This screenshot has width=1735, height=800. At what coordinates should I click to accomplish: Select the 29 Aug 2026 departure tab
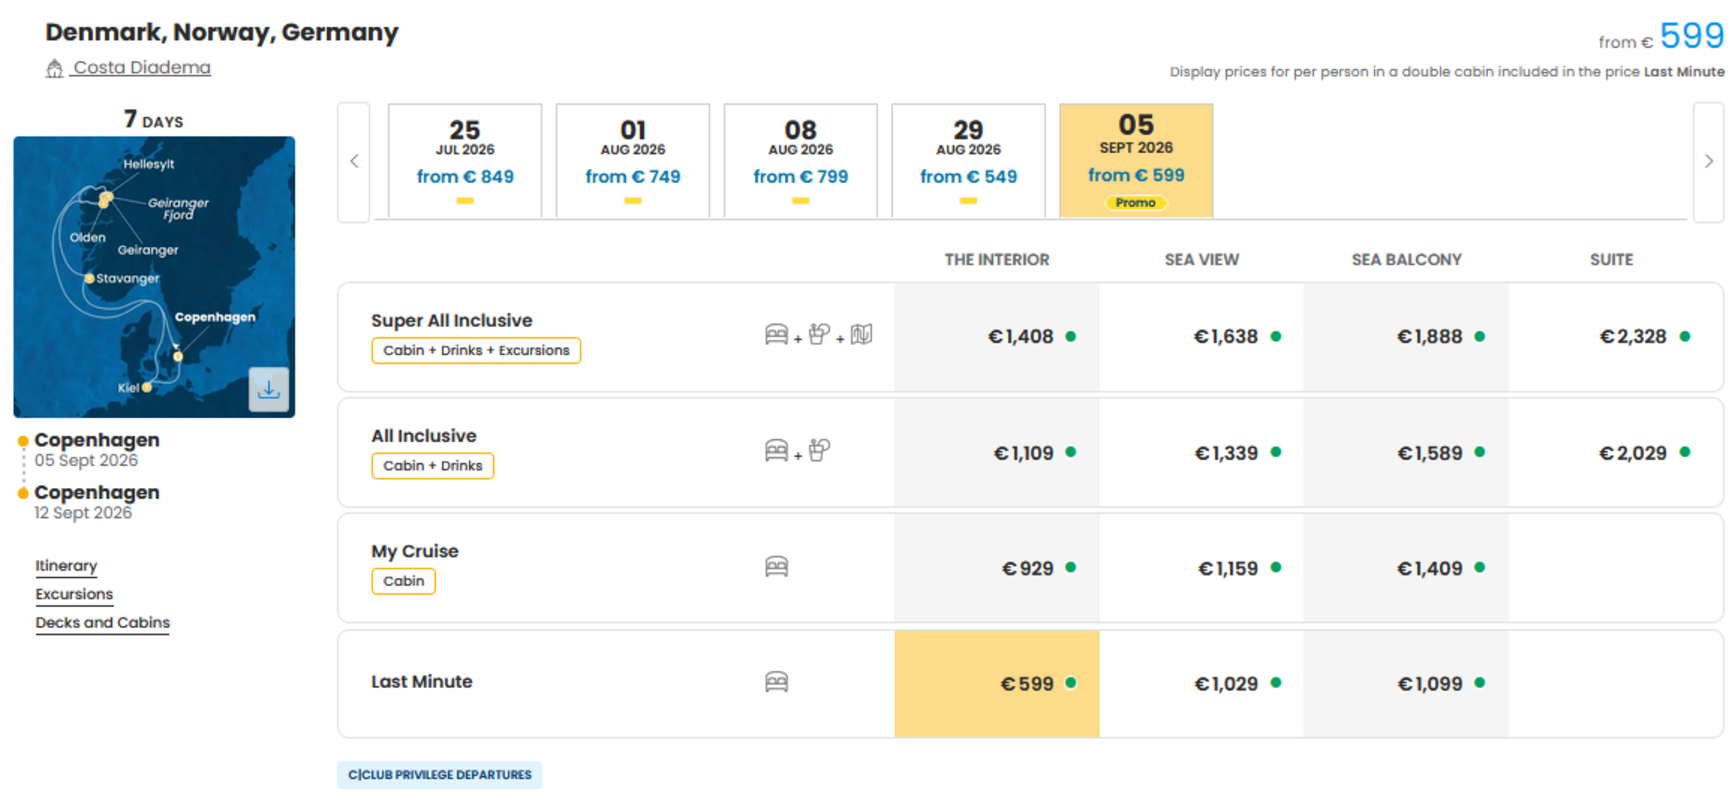(968, 160)
